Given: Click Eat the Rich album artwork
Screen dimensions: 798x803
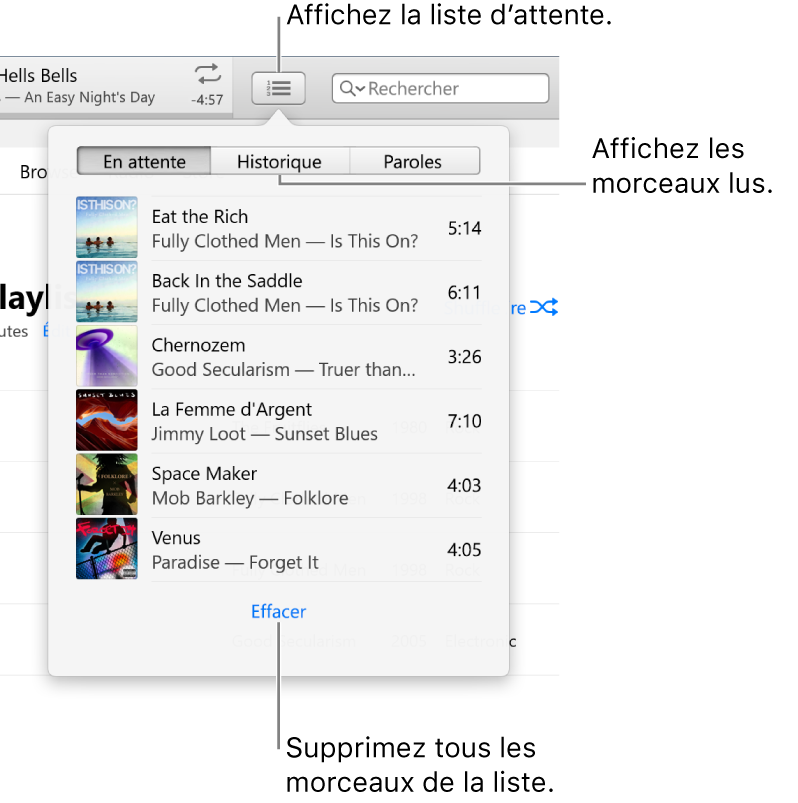Looking at the screenshot, I should 107,227.
